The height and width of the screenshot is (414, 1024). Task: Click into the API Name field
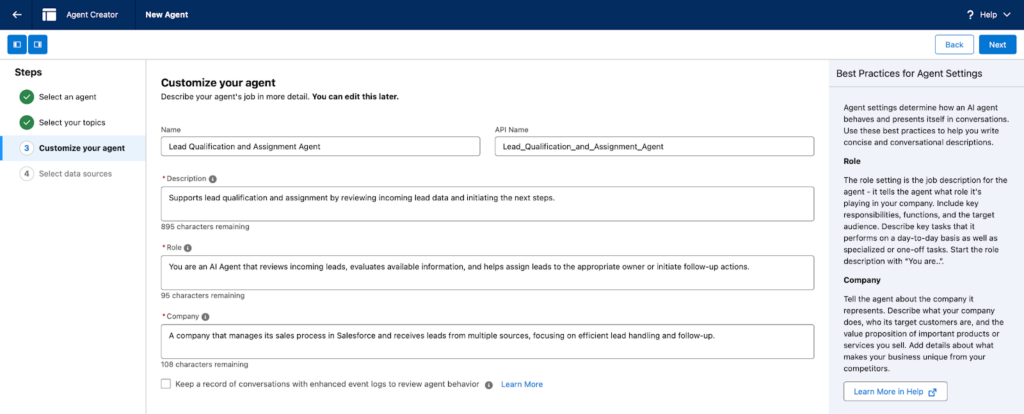pyautogui.click(x=654, y=146)
